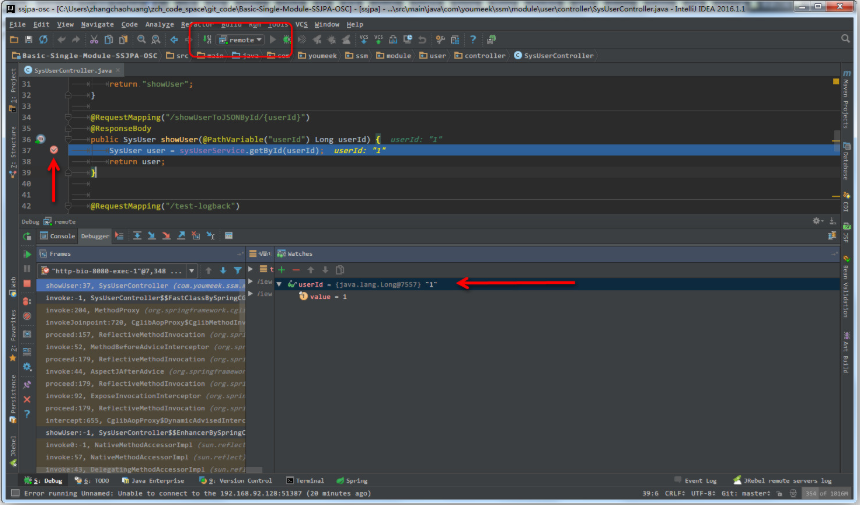Click the Run to Cursor debugger icon

coord(211,236)
